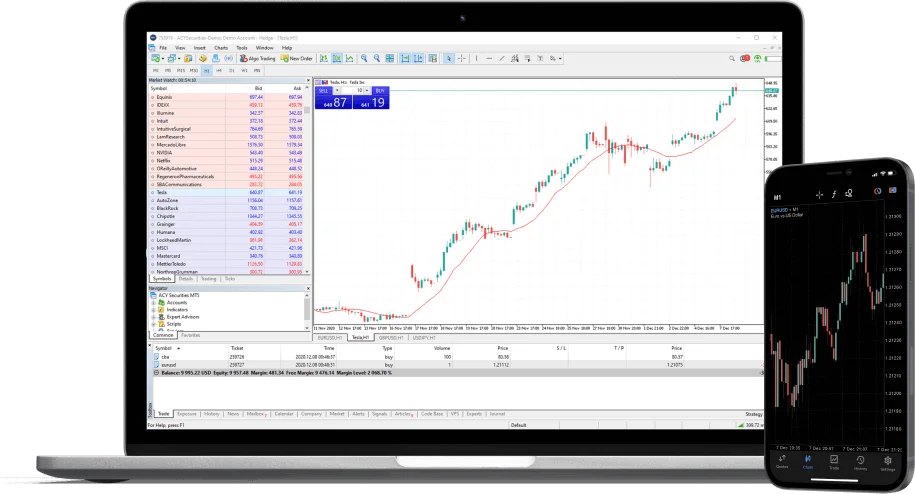Click the zoom in magnifier icon
Screen dimensions: 915x494
[x=363, y=58]
